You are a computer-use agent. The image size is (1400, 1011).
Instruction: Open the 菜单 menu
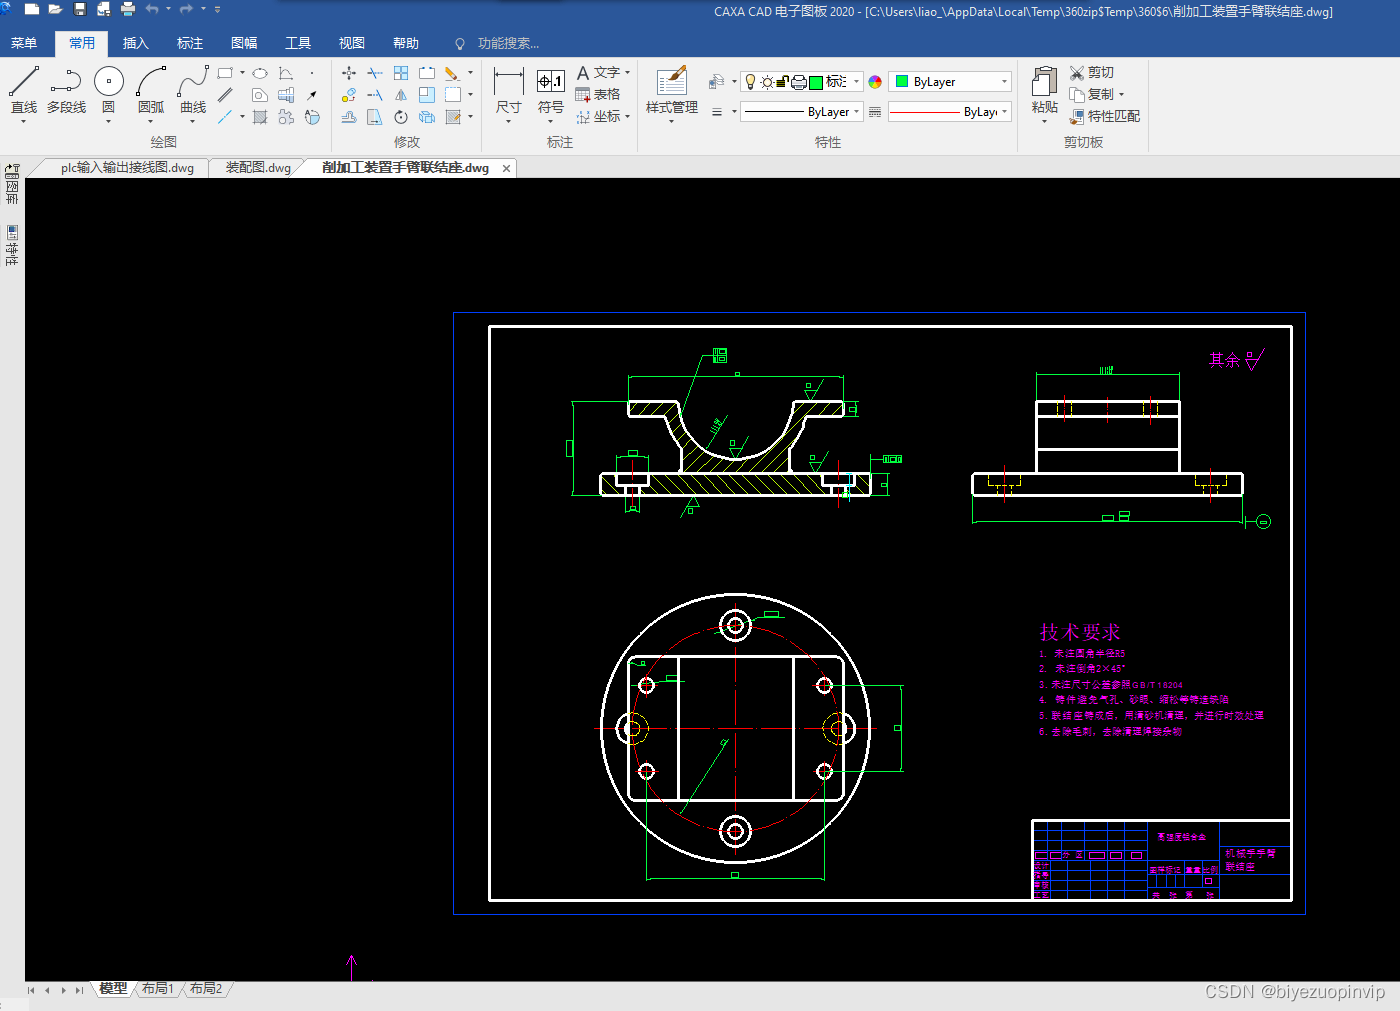click(x=24, y=43)
